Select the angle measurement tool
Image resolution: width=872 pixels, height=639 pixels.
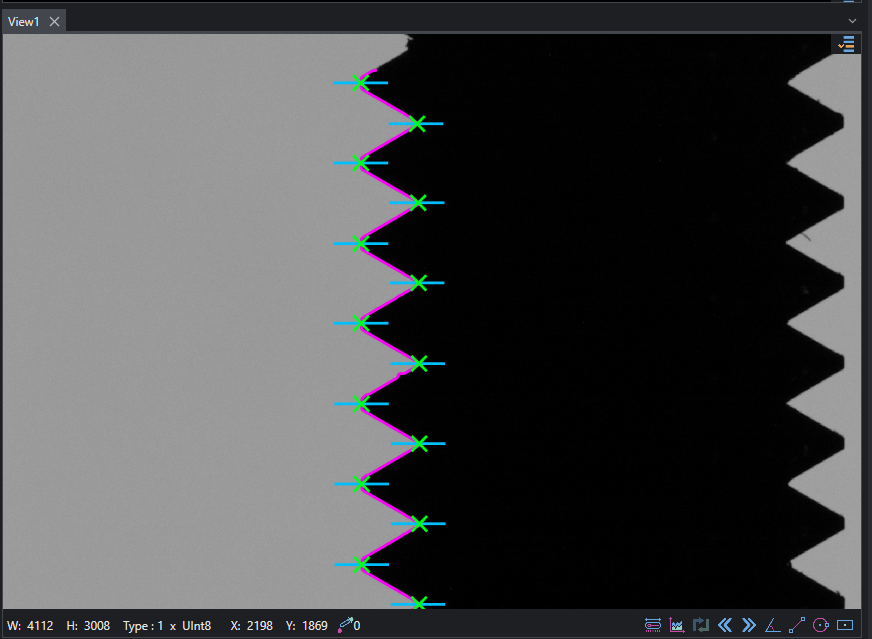(x=772, y=625)
